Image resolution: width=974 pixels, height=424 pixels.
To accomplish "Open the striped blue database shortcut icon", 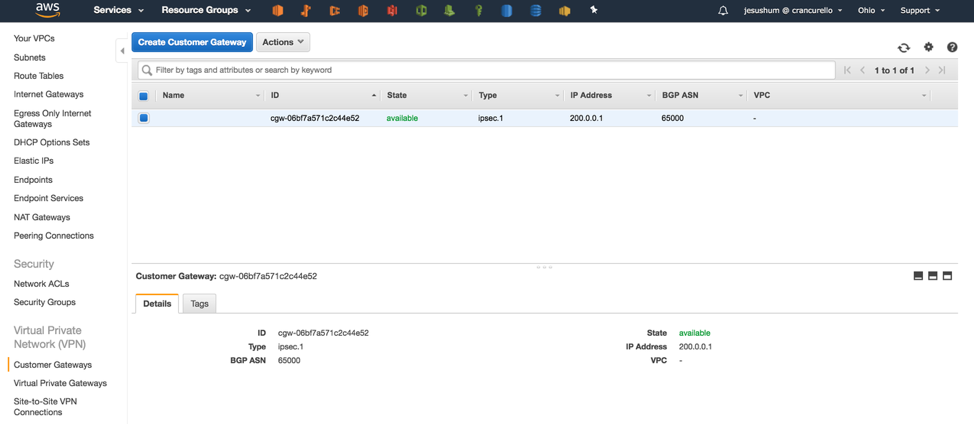I will point(535,11).
